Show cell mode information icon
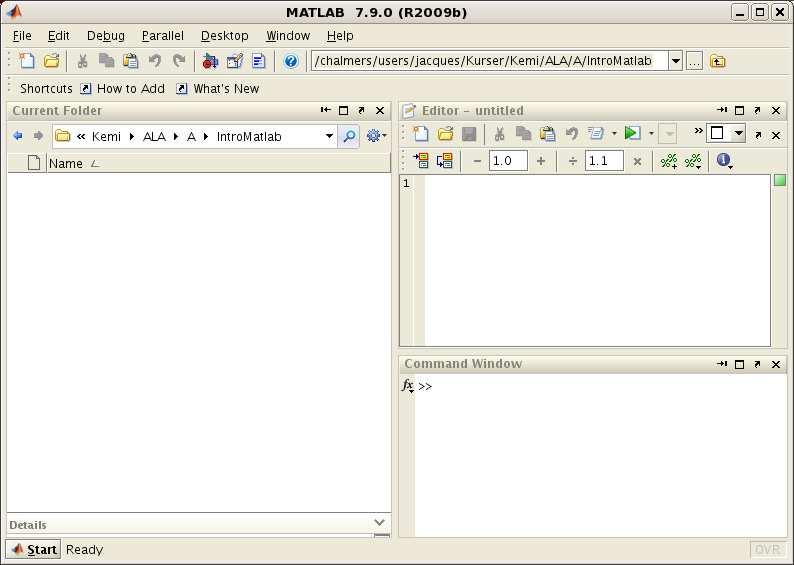Viewport: 794px width, 565px height. (724, 160)
